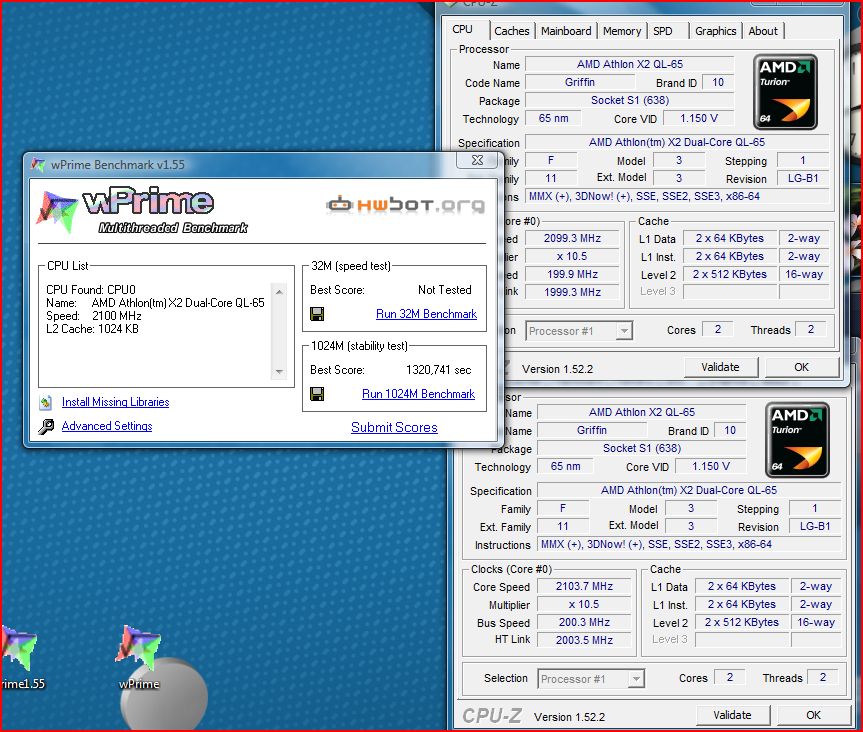Close the wPrime Benchmark window
This screenshot has width=863, height=732.
point(478,160)
